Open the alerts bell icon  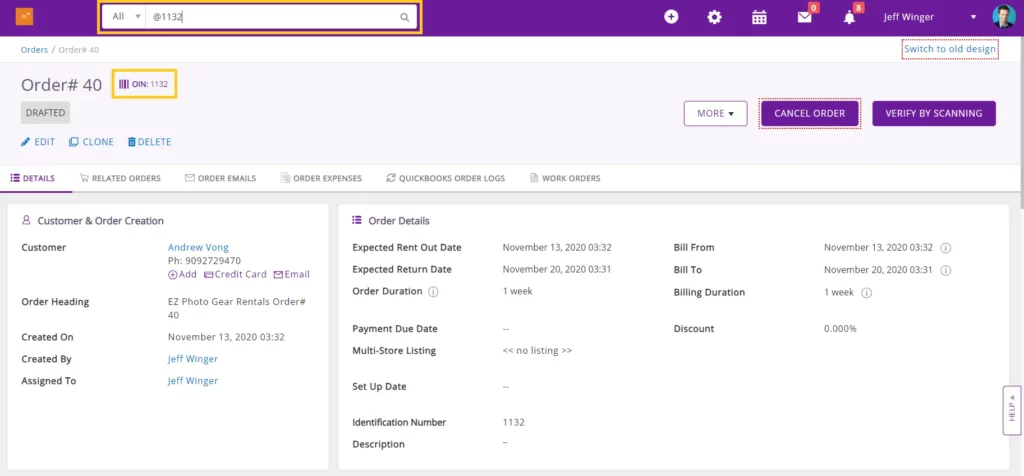(849, 17)
